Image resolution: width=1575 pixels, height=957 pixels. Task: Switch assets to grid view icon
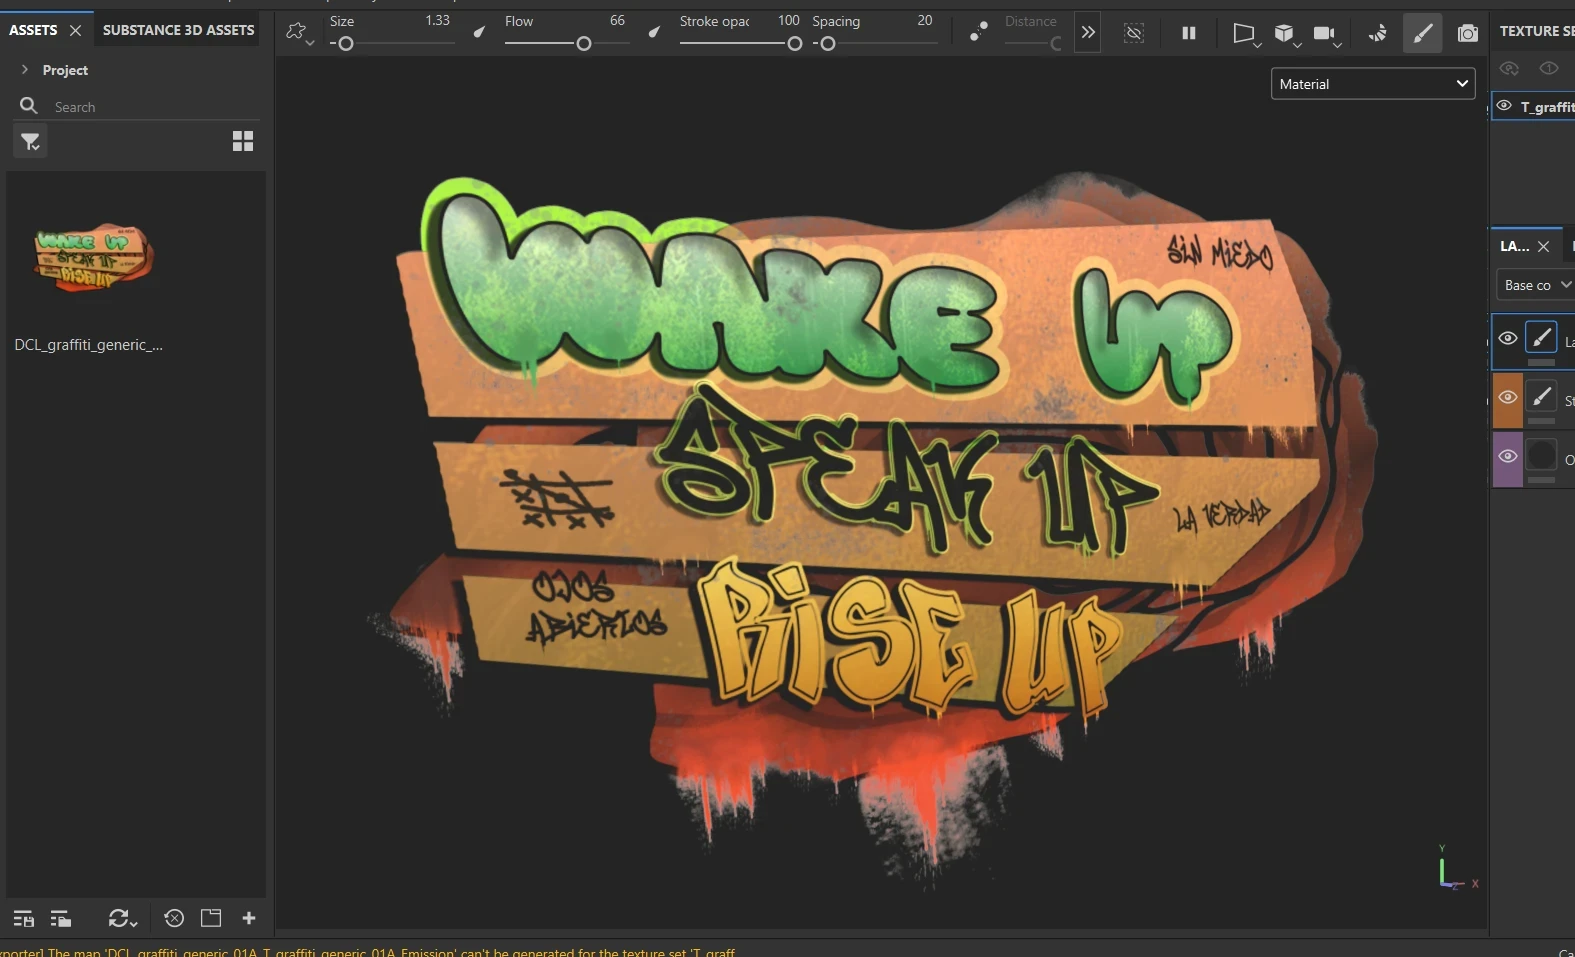point(242,141)
